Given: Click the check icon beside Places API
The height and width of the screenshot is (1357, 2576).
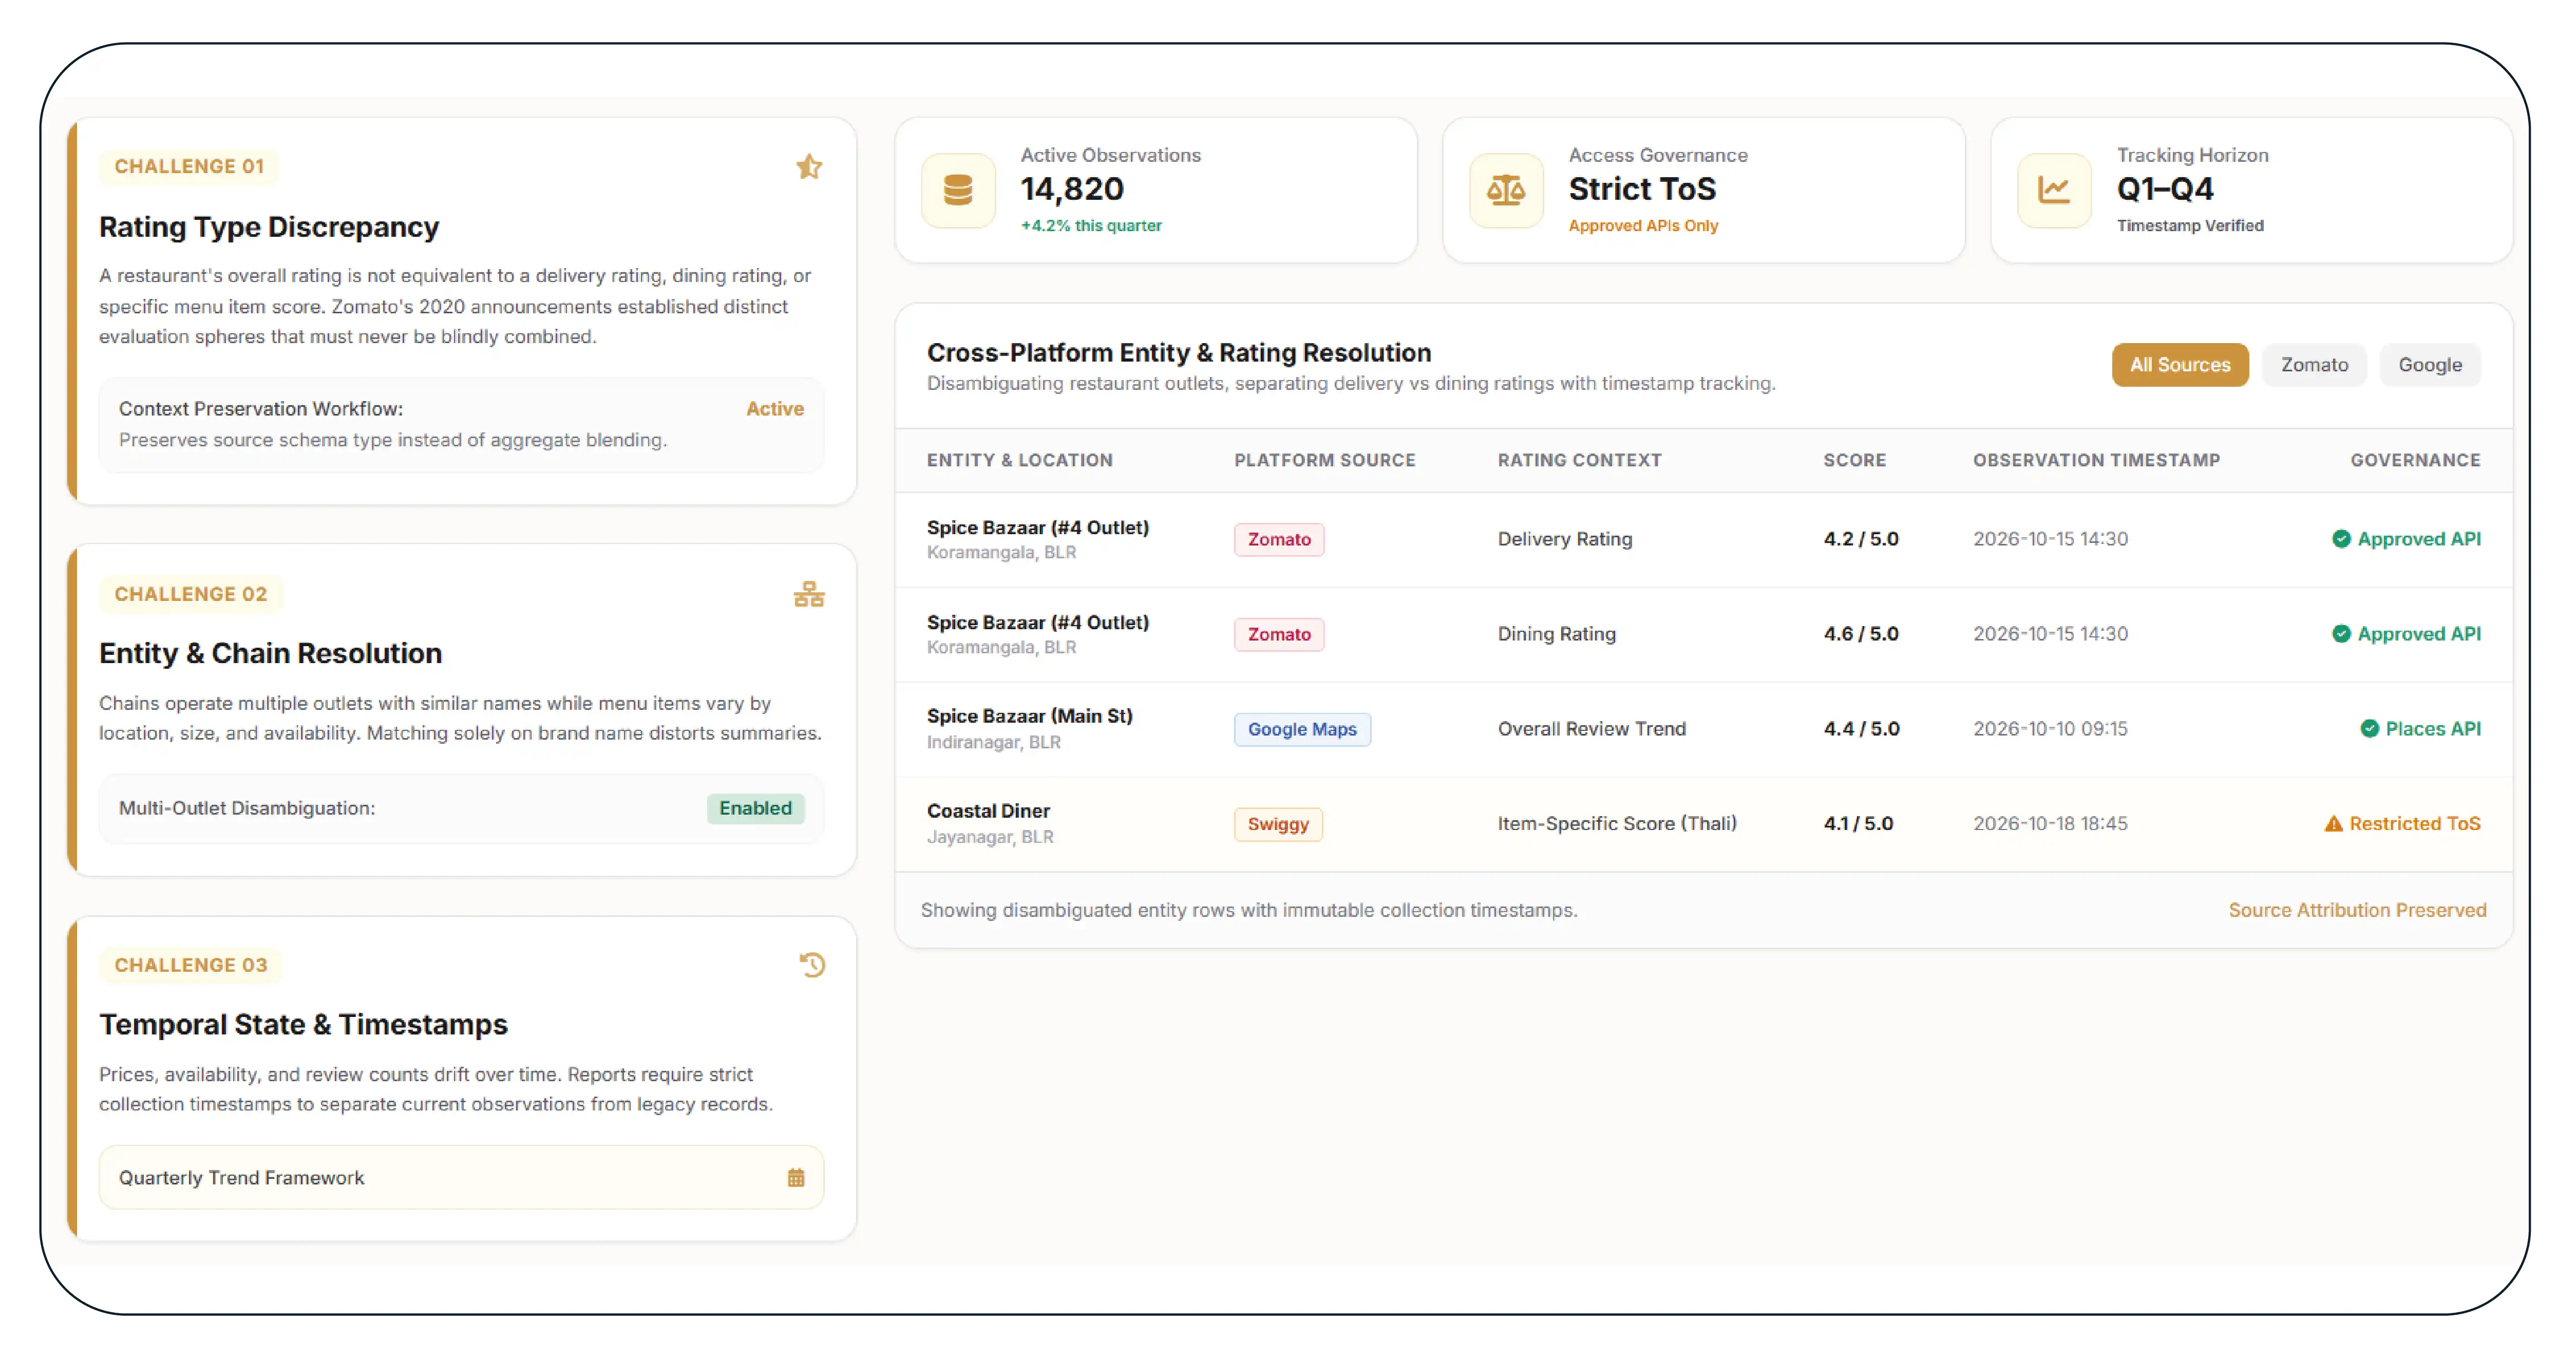Looking at the screenshot, I should (x=2369, y=729).
